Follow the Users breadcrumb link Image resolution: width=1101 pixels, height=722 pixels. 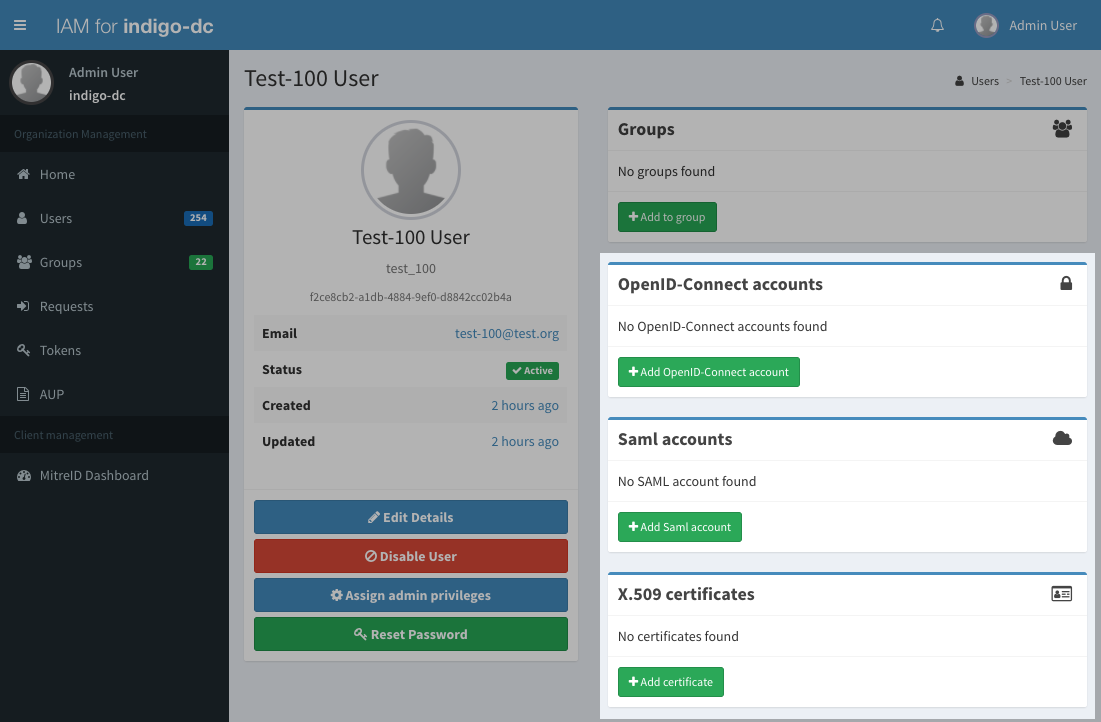pos(983,81)
